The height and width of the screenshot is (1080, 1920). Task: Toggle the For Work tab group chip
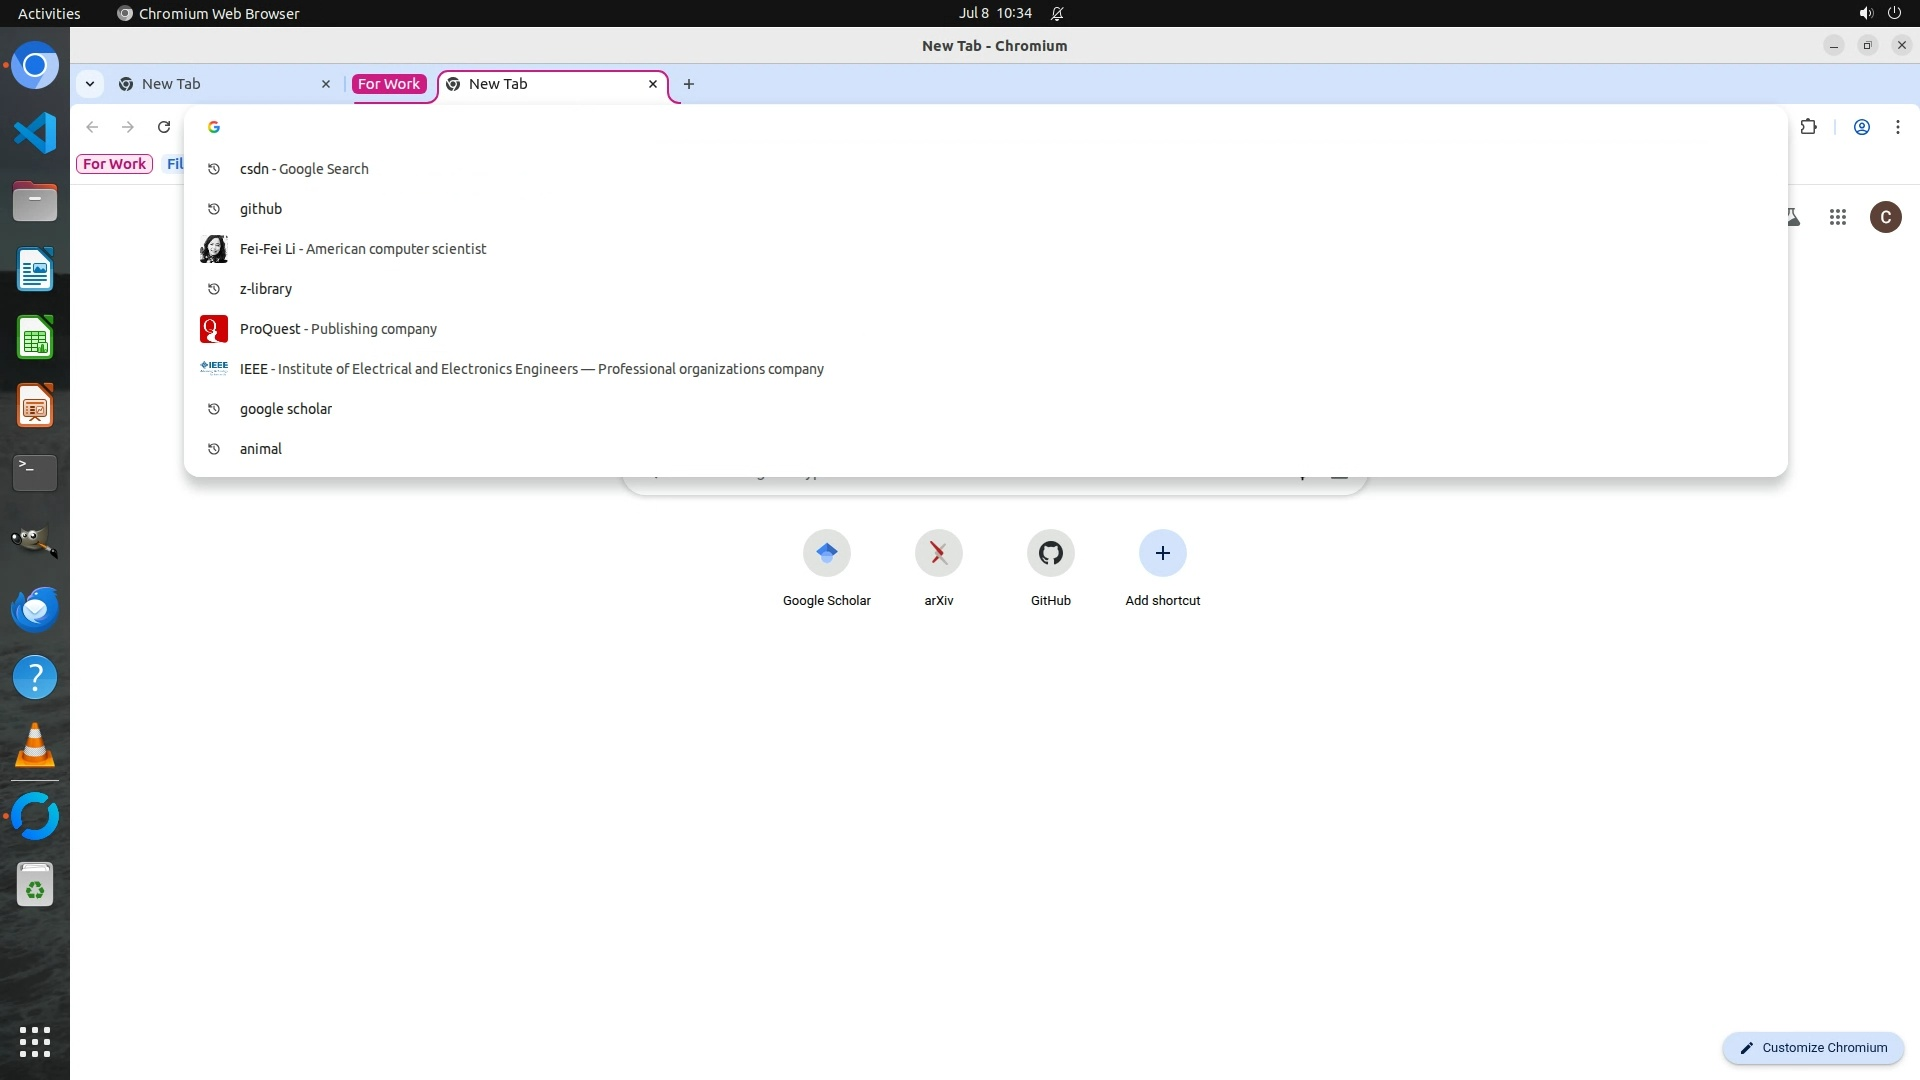coord(389,84)
